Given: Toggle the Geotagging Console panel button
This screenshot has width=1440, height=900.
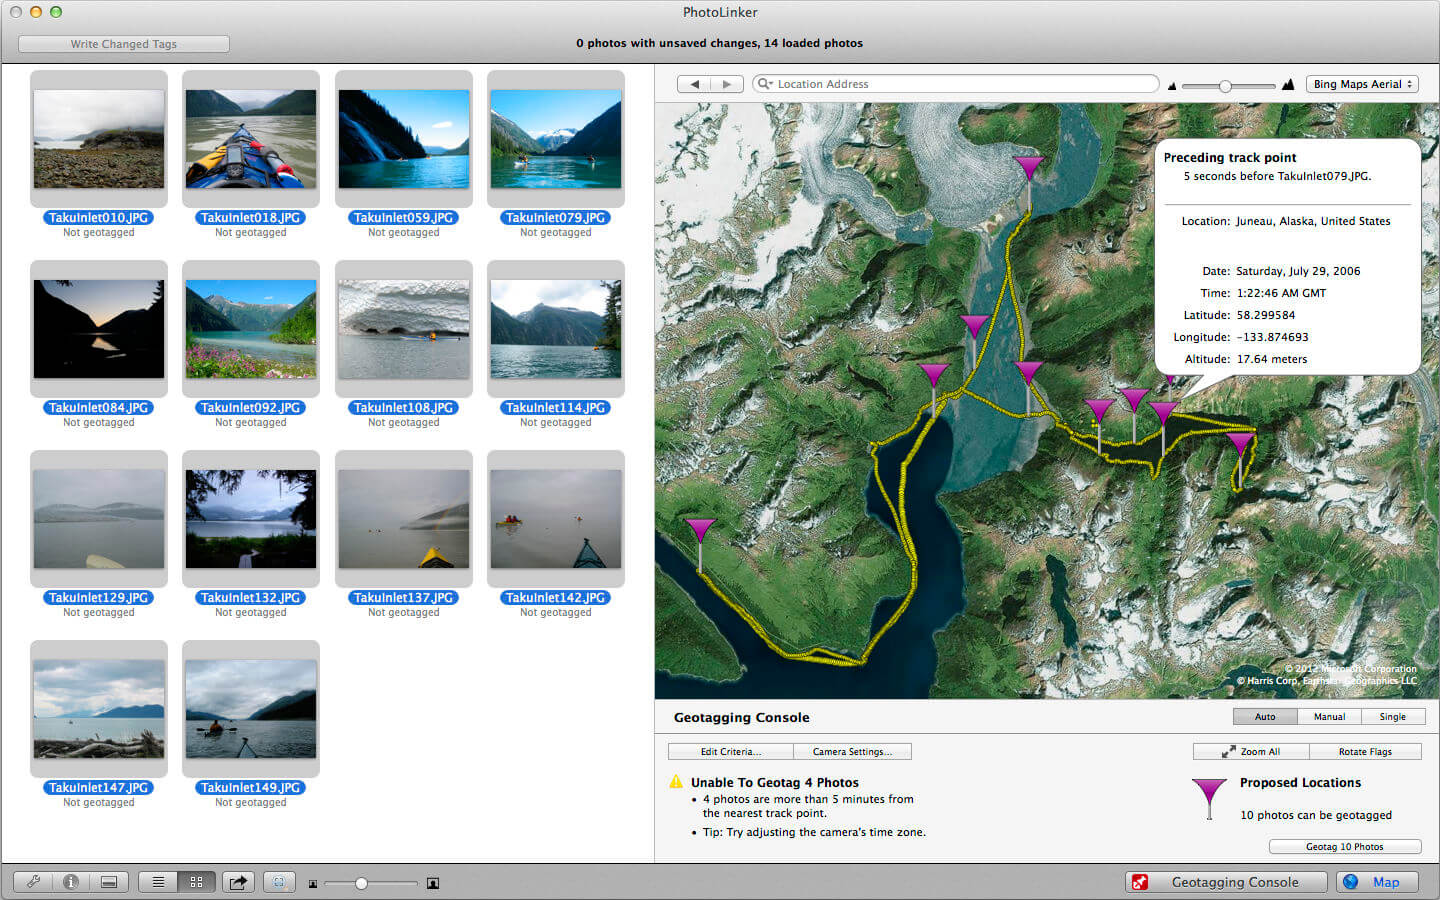Looking at the screenshot, I should (x=1227, y=882).
